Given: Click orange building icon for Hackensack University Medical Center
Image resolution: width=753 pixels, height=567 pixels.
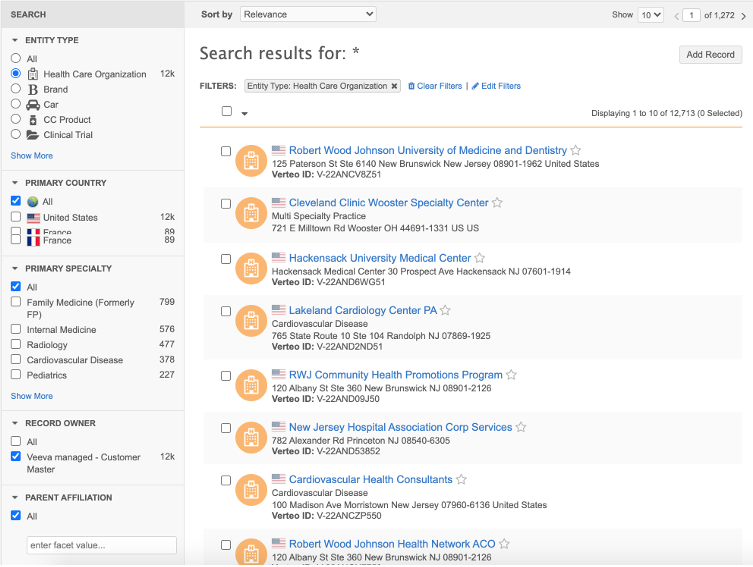Looking at the screenshot, I should tap(251, 268).
